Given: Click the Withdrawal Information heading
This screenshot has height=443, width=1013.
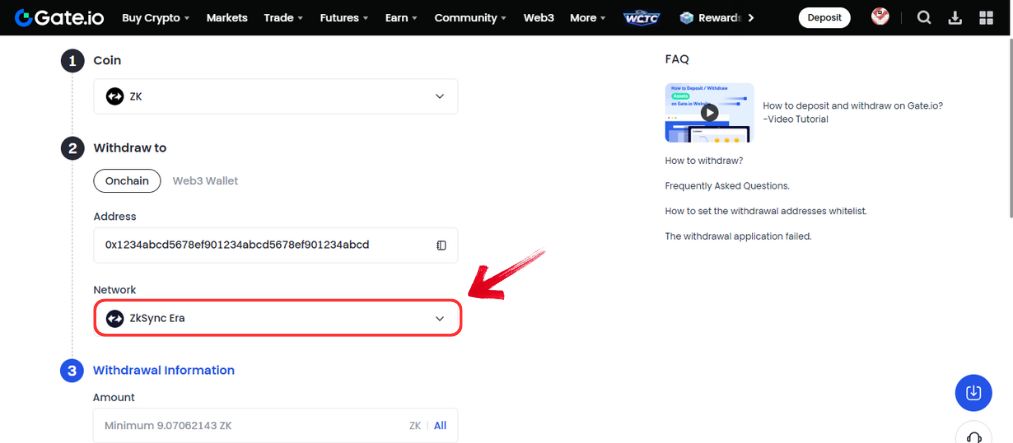Looking at the screenshot, I should click(163, 370).
